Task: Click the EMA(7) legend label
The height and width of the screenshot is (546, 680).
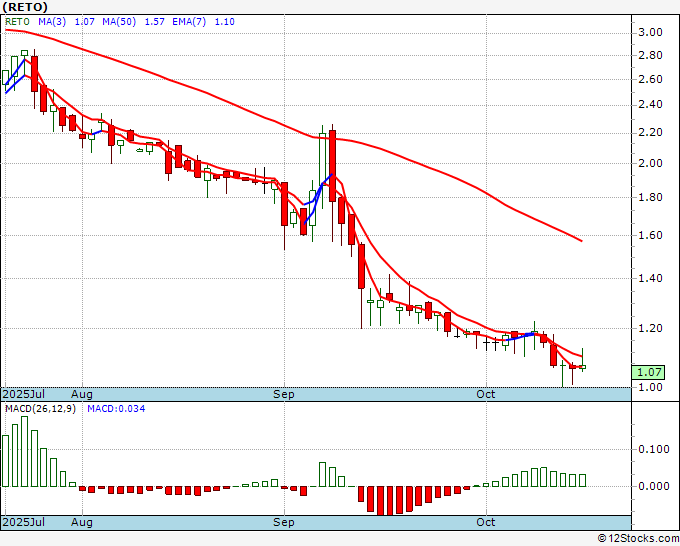Action: [x=189, y=22]
